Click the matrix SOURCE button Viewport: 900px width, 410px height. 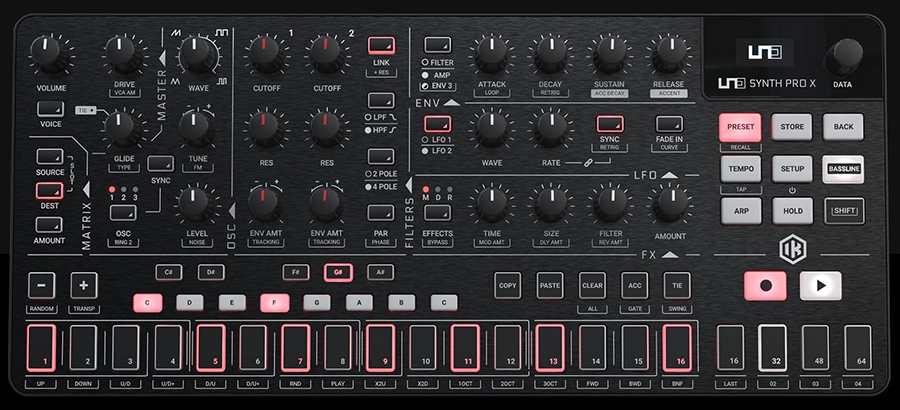[49, 157]
